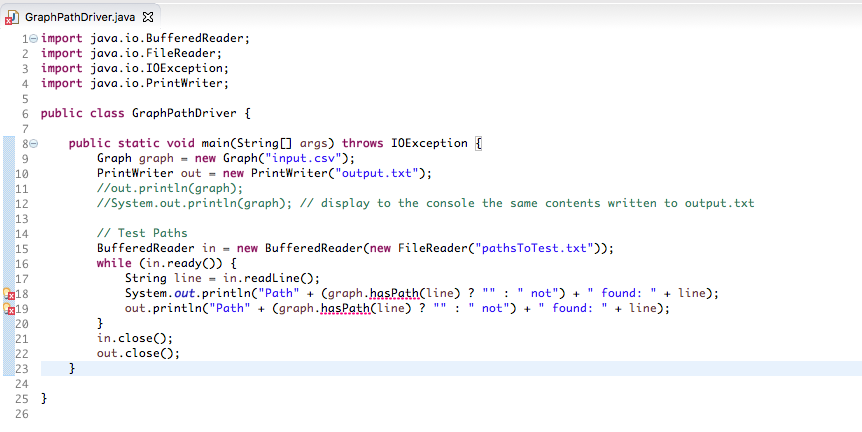Click the commented //out.println(graph); line
Screen dimensions: 862x432
[x=170, y=188]
